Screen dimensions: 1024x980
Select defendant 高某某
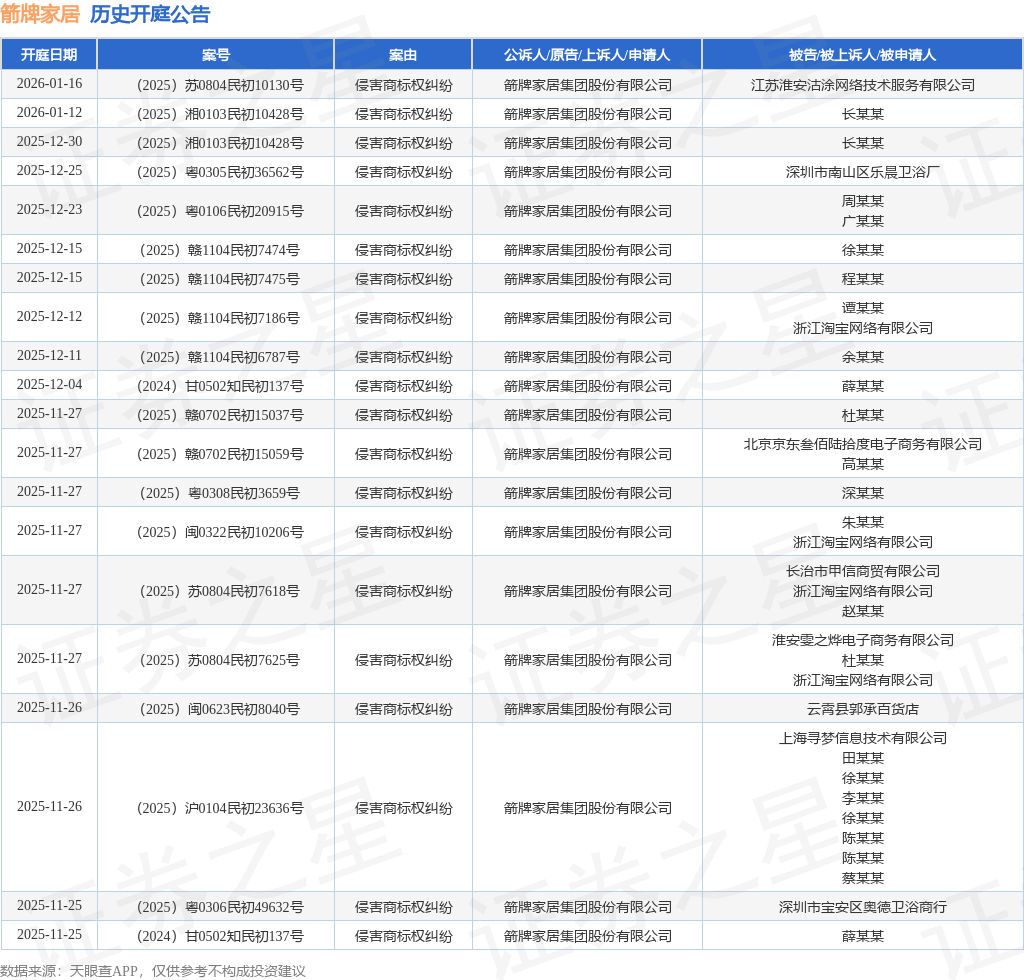click(863, 464)
